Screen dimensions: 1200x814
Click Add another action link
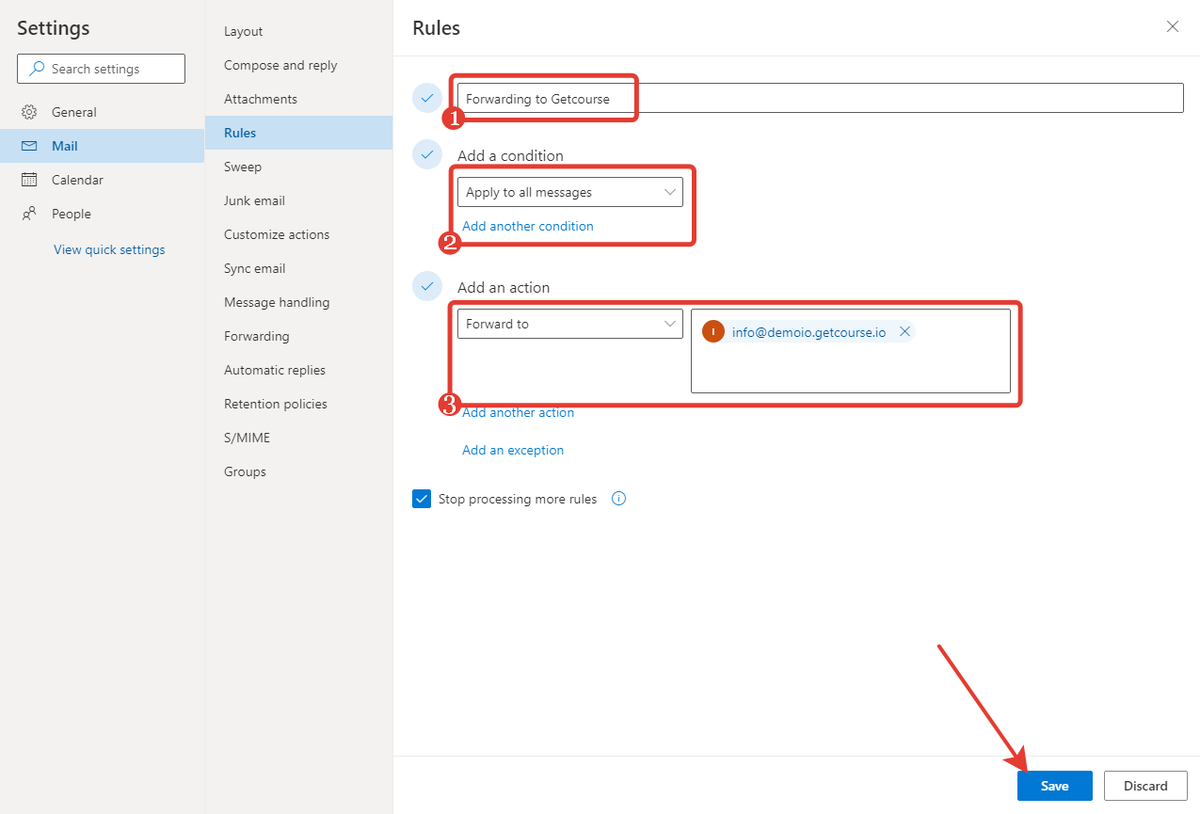518,413
